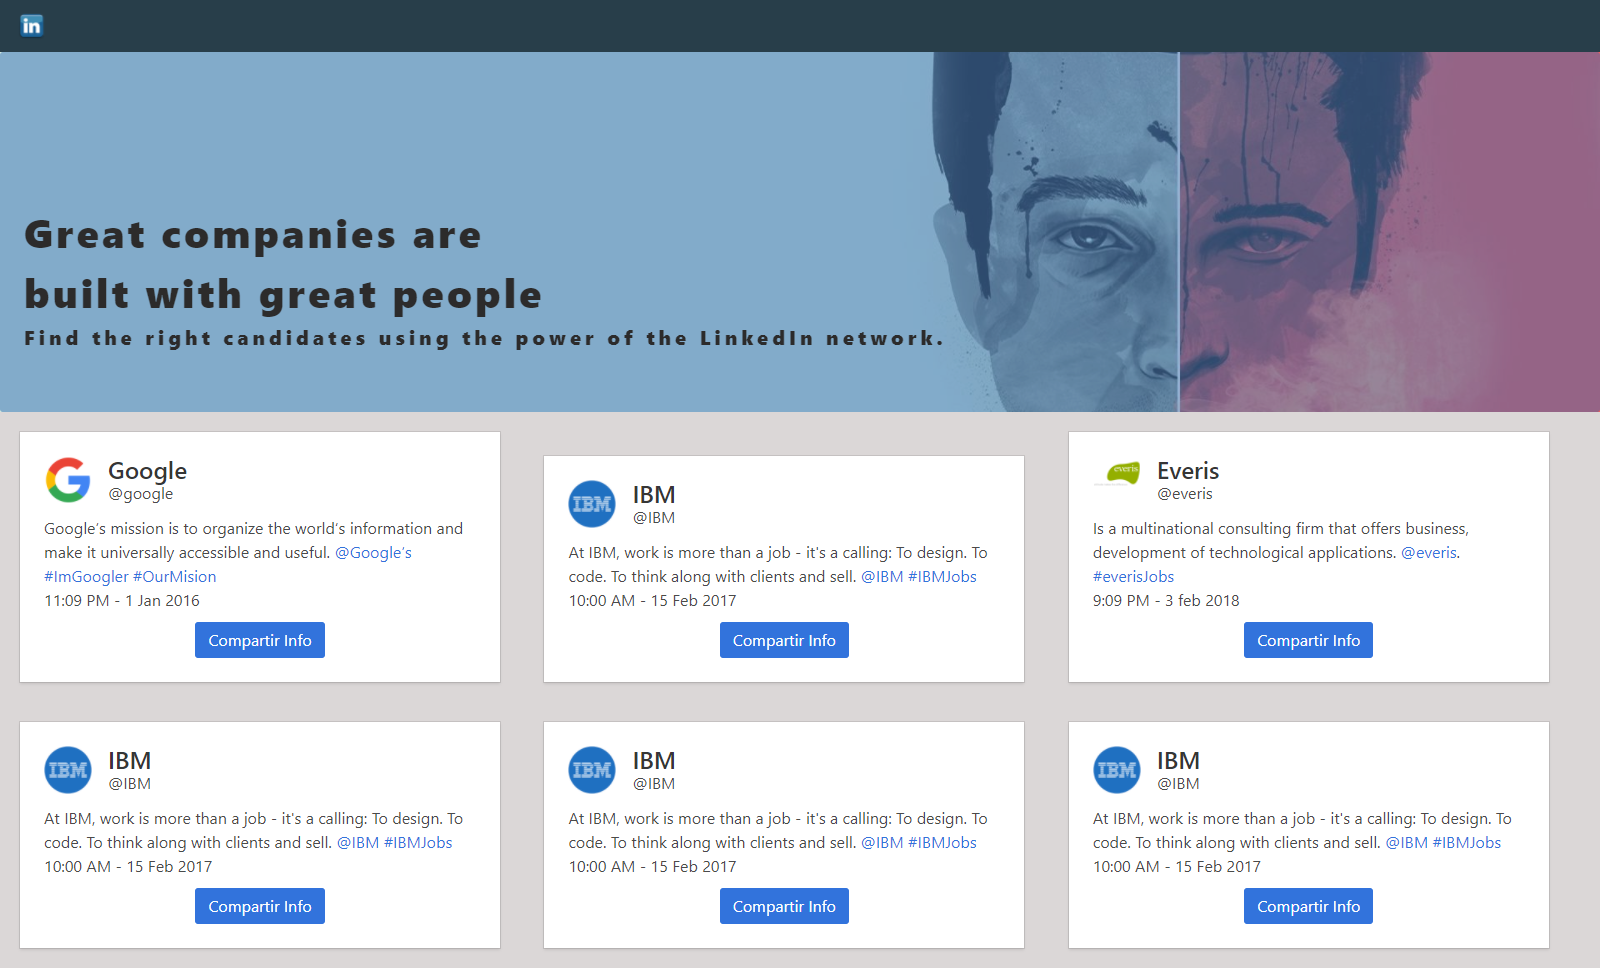Image resolution: width=1600 pixels, height=968 pixels.
Task: Click the 10:00 AM timestamp in the bottom right card
Action: coord(1177,867)
